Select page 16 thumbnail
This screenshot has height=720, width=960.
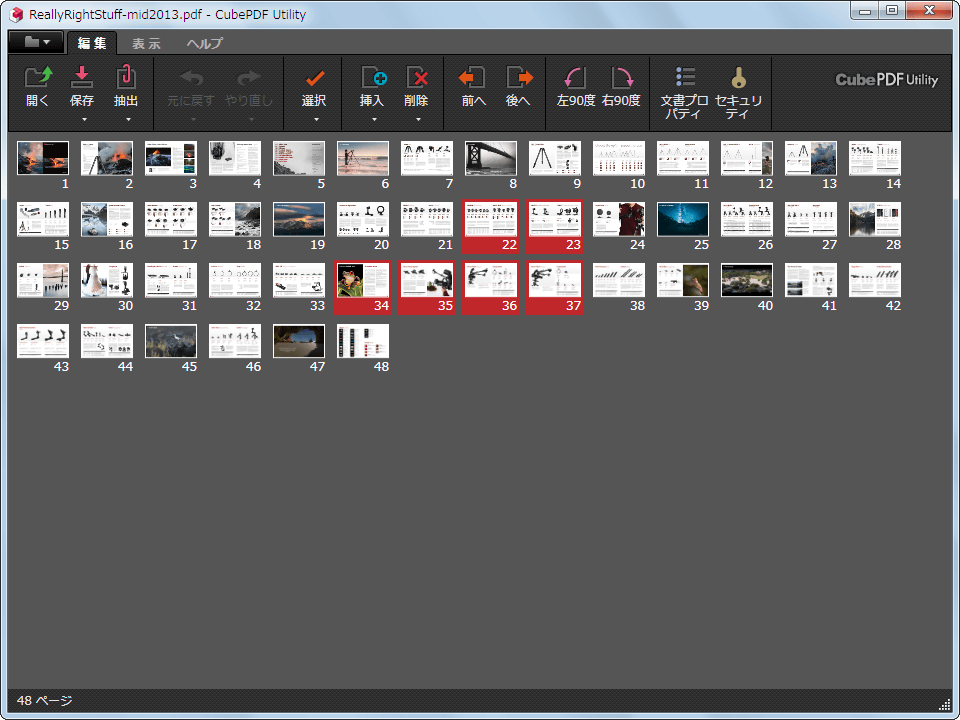tap(107, 219)
